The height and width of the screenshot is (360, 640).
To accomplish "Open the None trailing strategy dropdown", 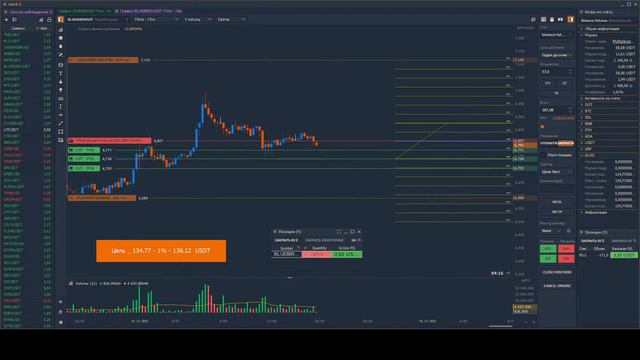I will (x=552, y=231).
